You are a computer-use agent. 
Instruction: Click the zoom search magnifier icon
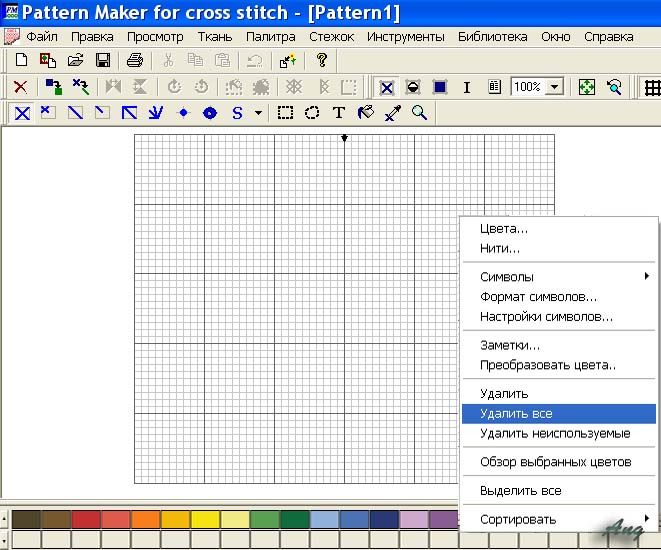[614, 87]
